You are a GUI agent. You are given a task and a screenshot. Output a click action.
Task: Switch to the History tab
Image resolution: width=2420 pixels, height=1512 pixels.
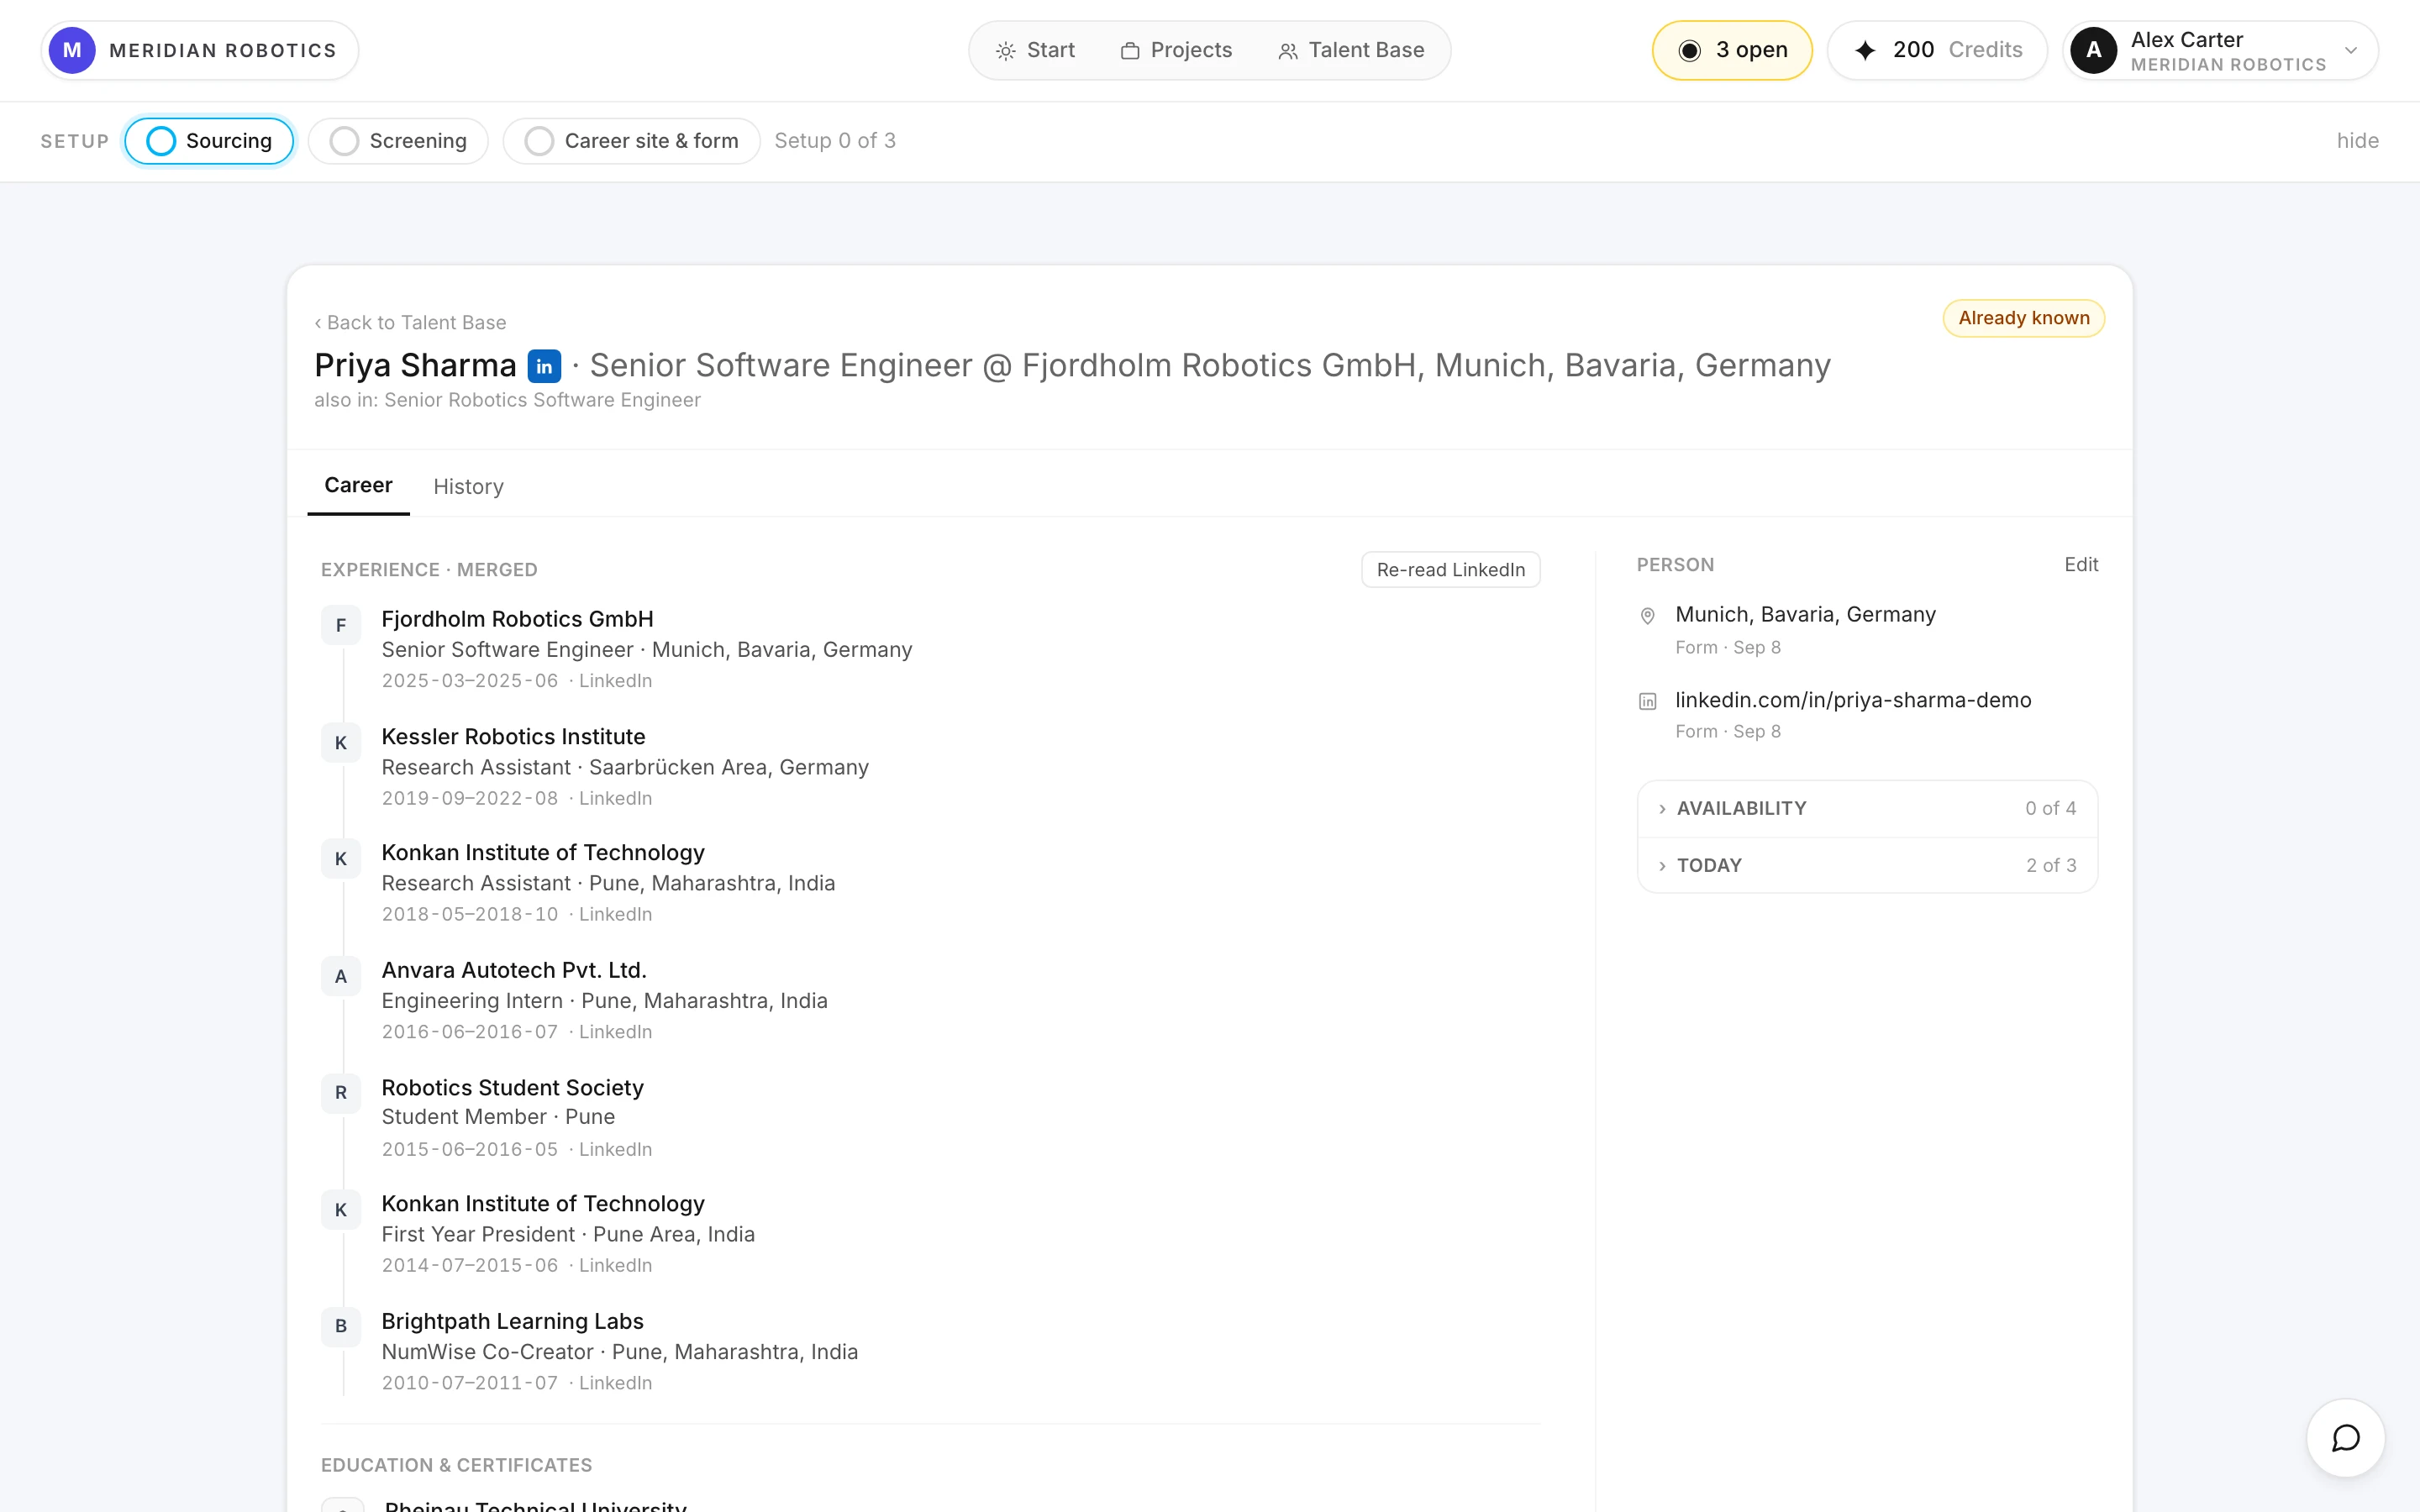click(x=468, y=487)
